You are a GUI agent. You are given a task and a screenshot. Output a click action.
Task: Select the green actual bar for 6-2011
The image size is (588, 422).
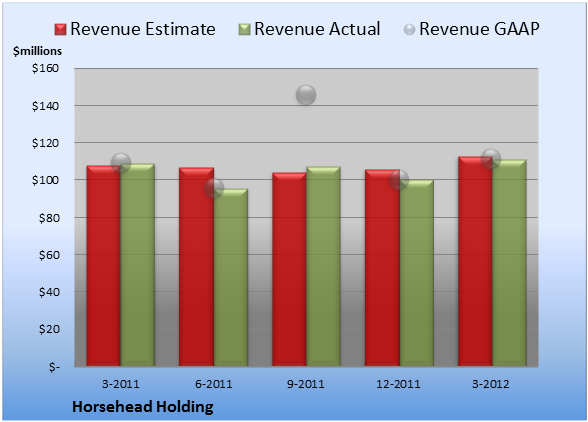pyautogui.click(x=231, y=277)
